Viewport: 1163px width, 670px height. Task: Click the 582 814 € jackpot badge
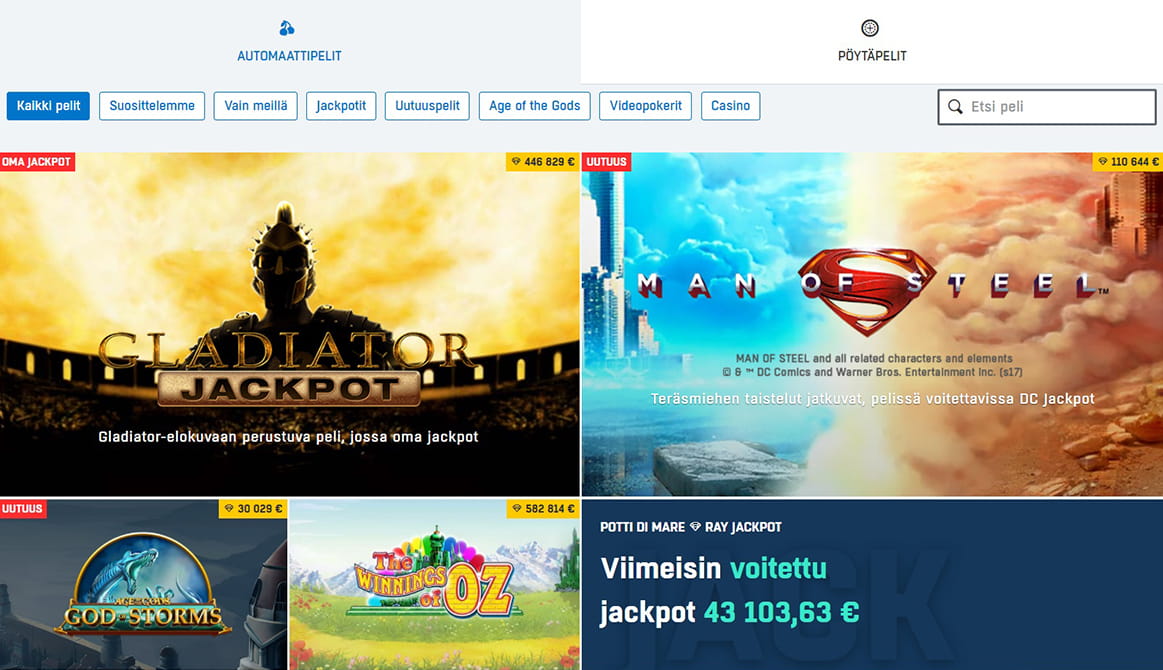pyautogui.click(x=543, y=508)
